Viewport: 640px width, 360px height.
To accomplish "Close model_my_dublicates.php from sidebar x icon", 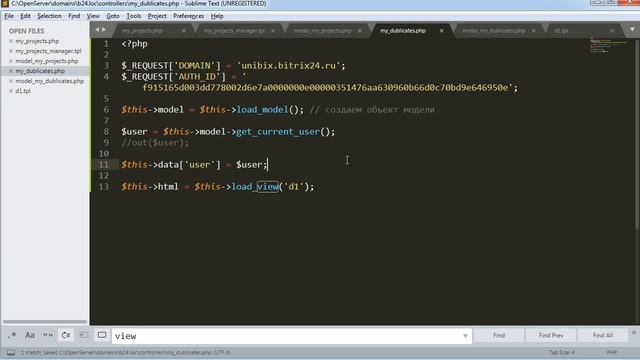I will (11, 81).
